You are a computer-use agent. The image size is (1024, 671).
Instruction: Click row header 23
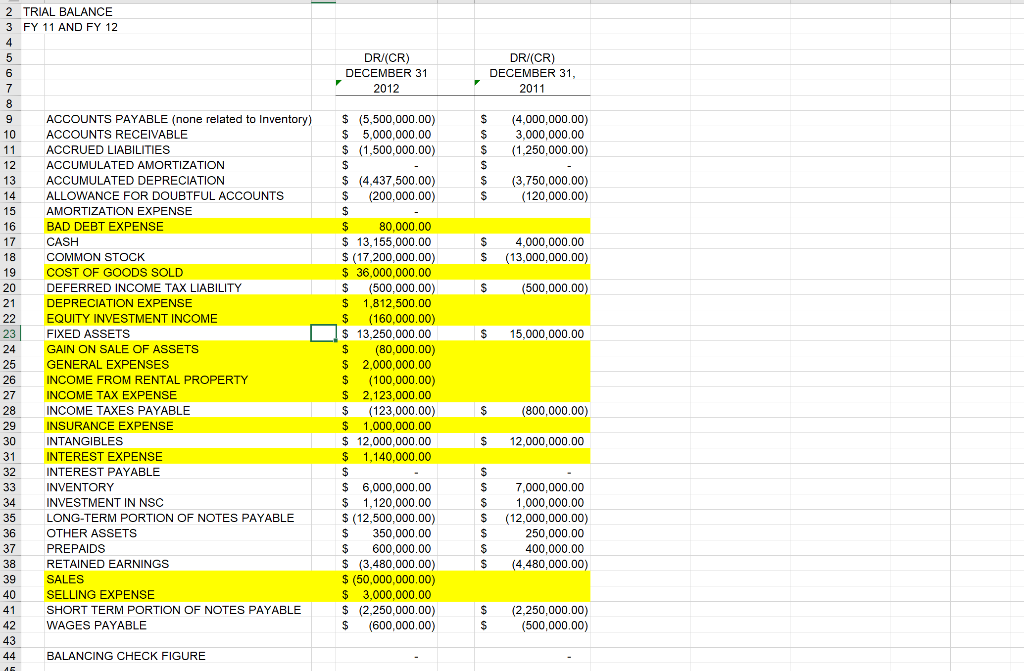(x=9, y=333)
